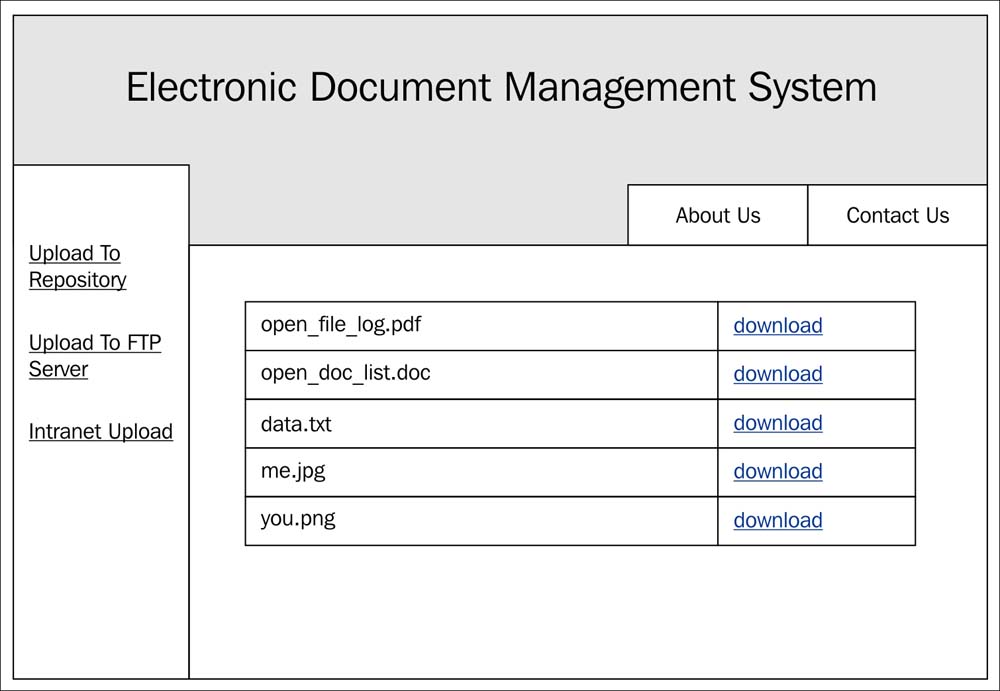Click the Electronic Document Management System title
This screenshot has height=691, width=1000.
pyautogui.click(x=501, y=88)
